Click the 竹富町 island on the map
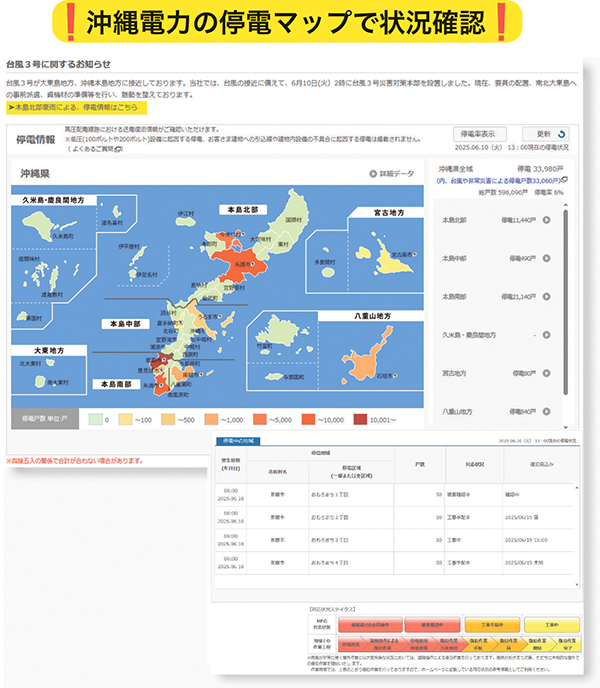The height and width of the screenshot is (688, 600). (x=277, y=330)
